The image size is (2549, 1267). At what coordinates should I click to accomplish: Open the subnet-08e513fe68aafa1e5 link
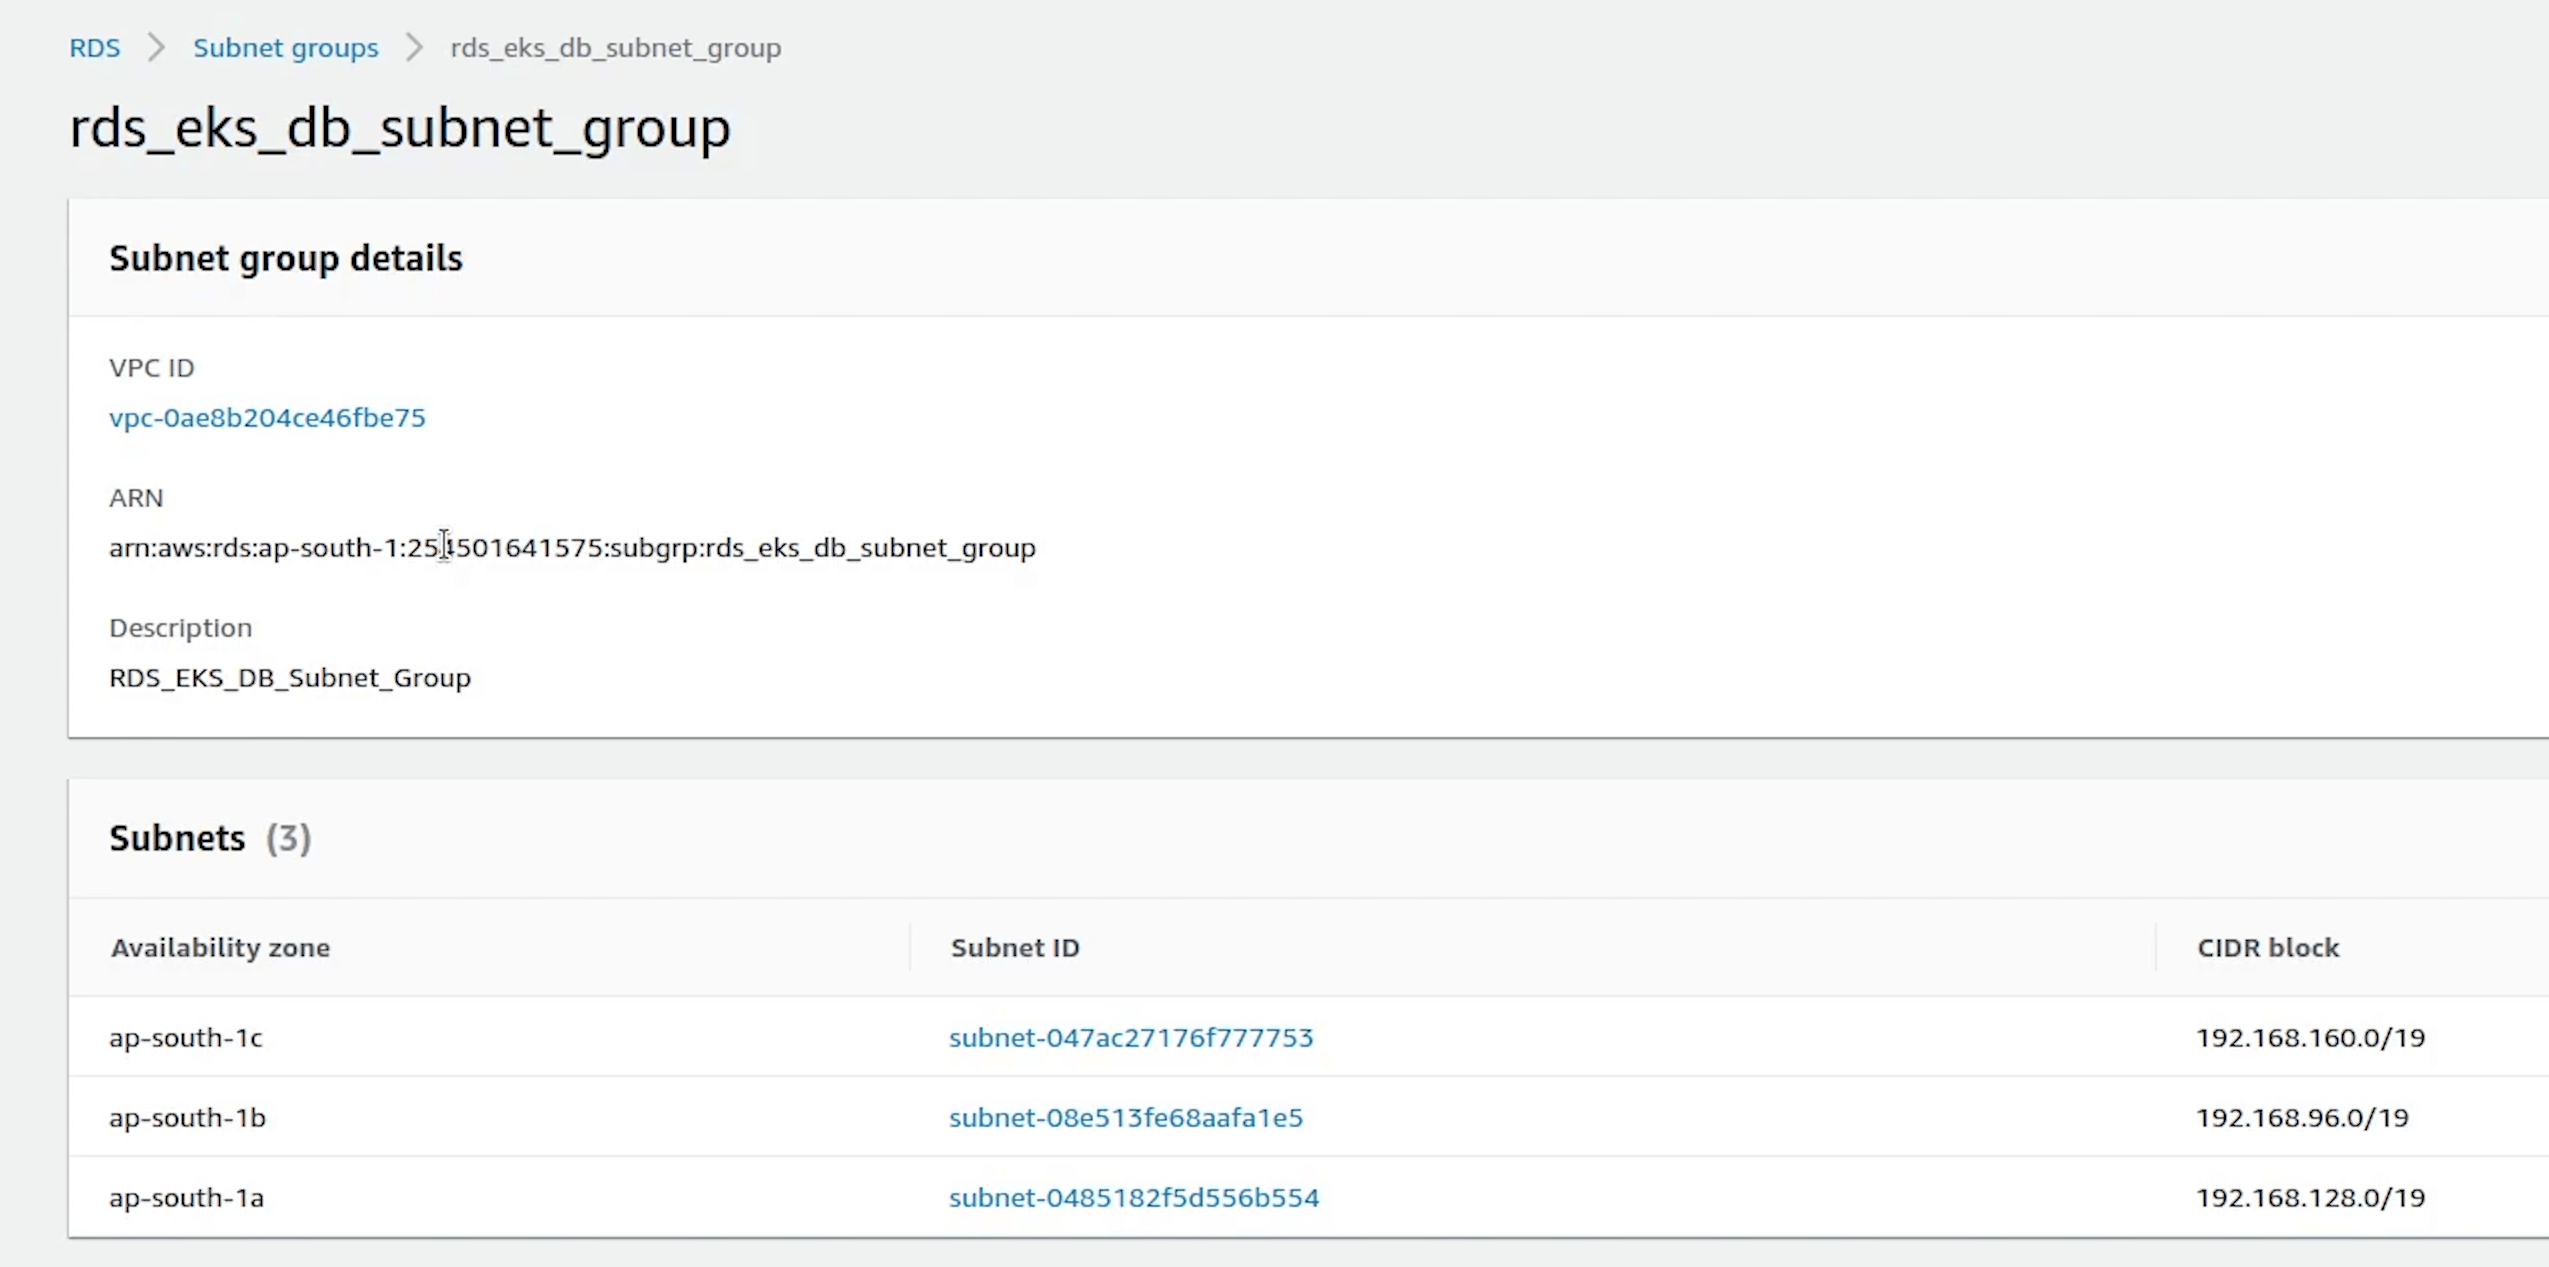point(1125,1118)
